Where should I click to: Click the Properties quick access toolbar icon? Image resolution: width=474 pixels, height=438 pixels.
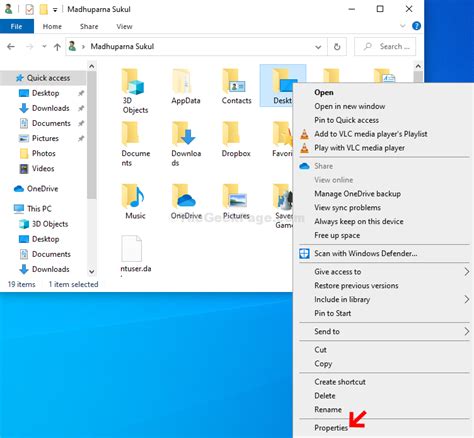click(x=29, y=9)
